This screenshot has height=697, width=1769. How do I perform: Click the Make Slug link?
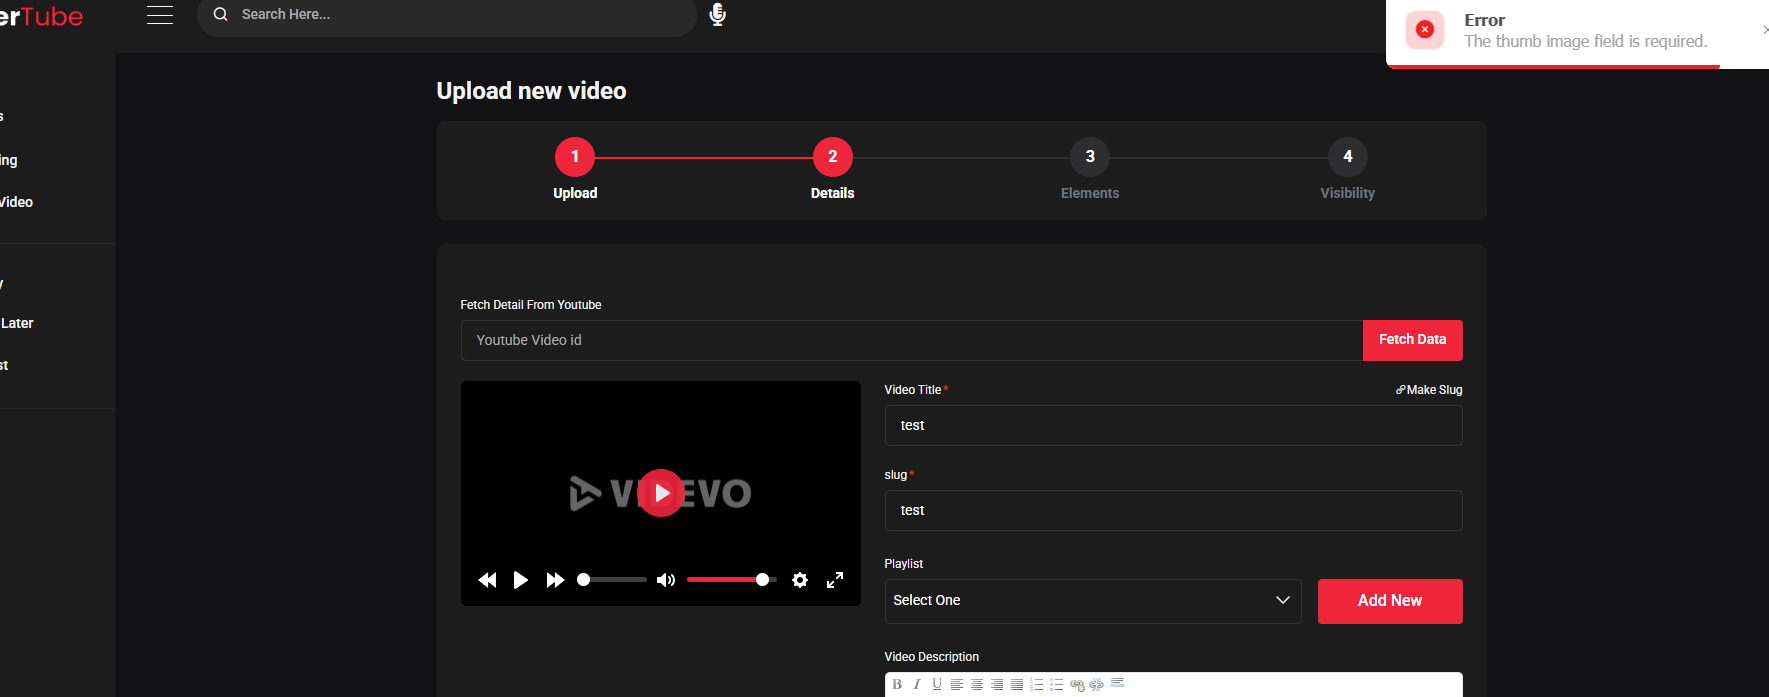coord(1429,390)
